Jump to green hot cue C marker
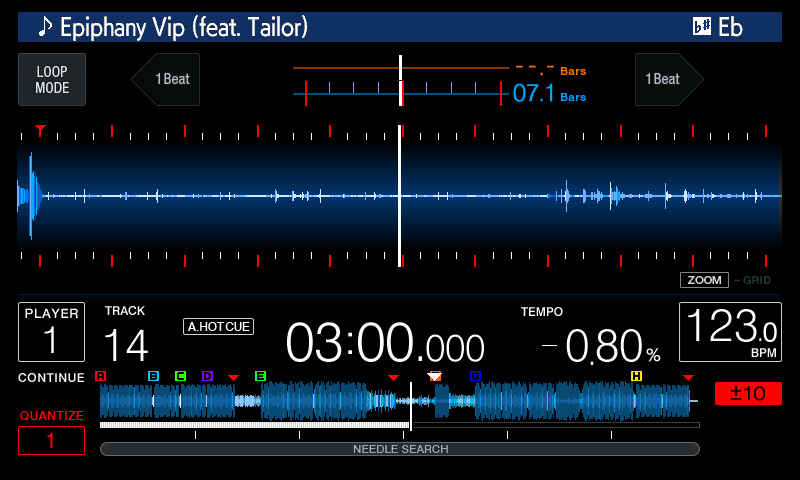The height and width of the screenshot is (480, 800). coord(180,376)
